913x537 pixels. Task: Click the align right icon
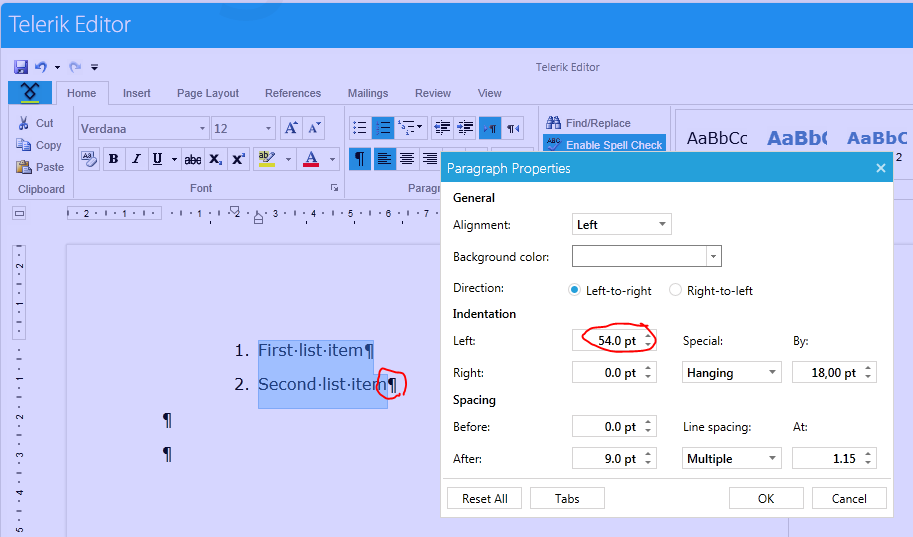pyautogui.click(x=430, y=158)
